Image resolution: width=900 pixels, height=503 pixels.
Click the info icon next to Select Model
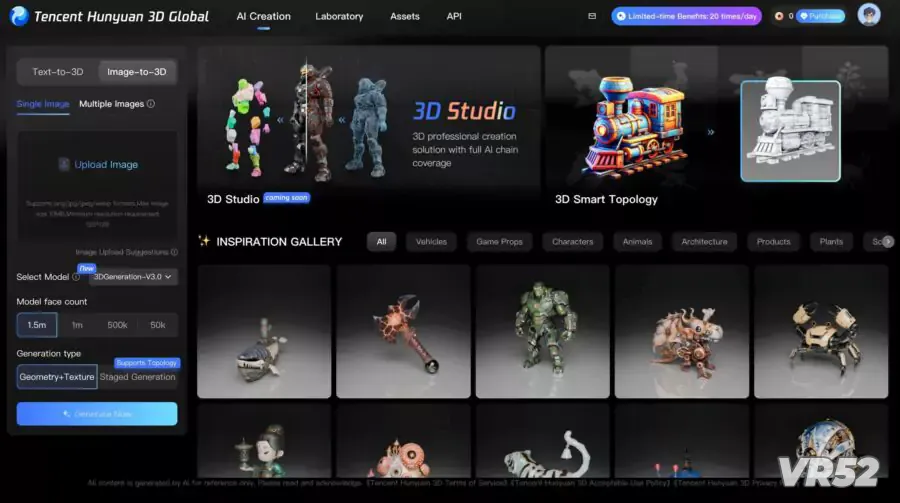pyautogui.click(x=76, y=277)
